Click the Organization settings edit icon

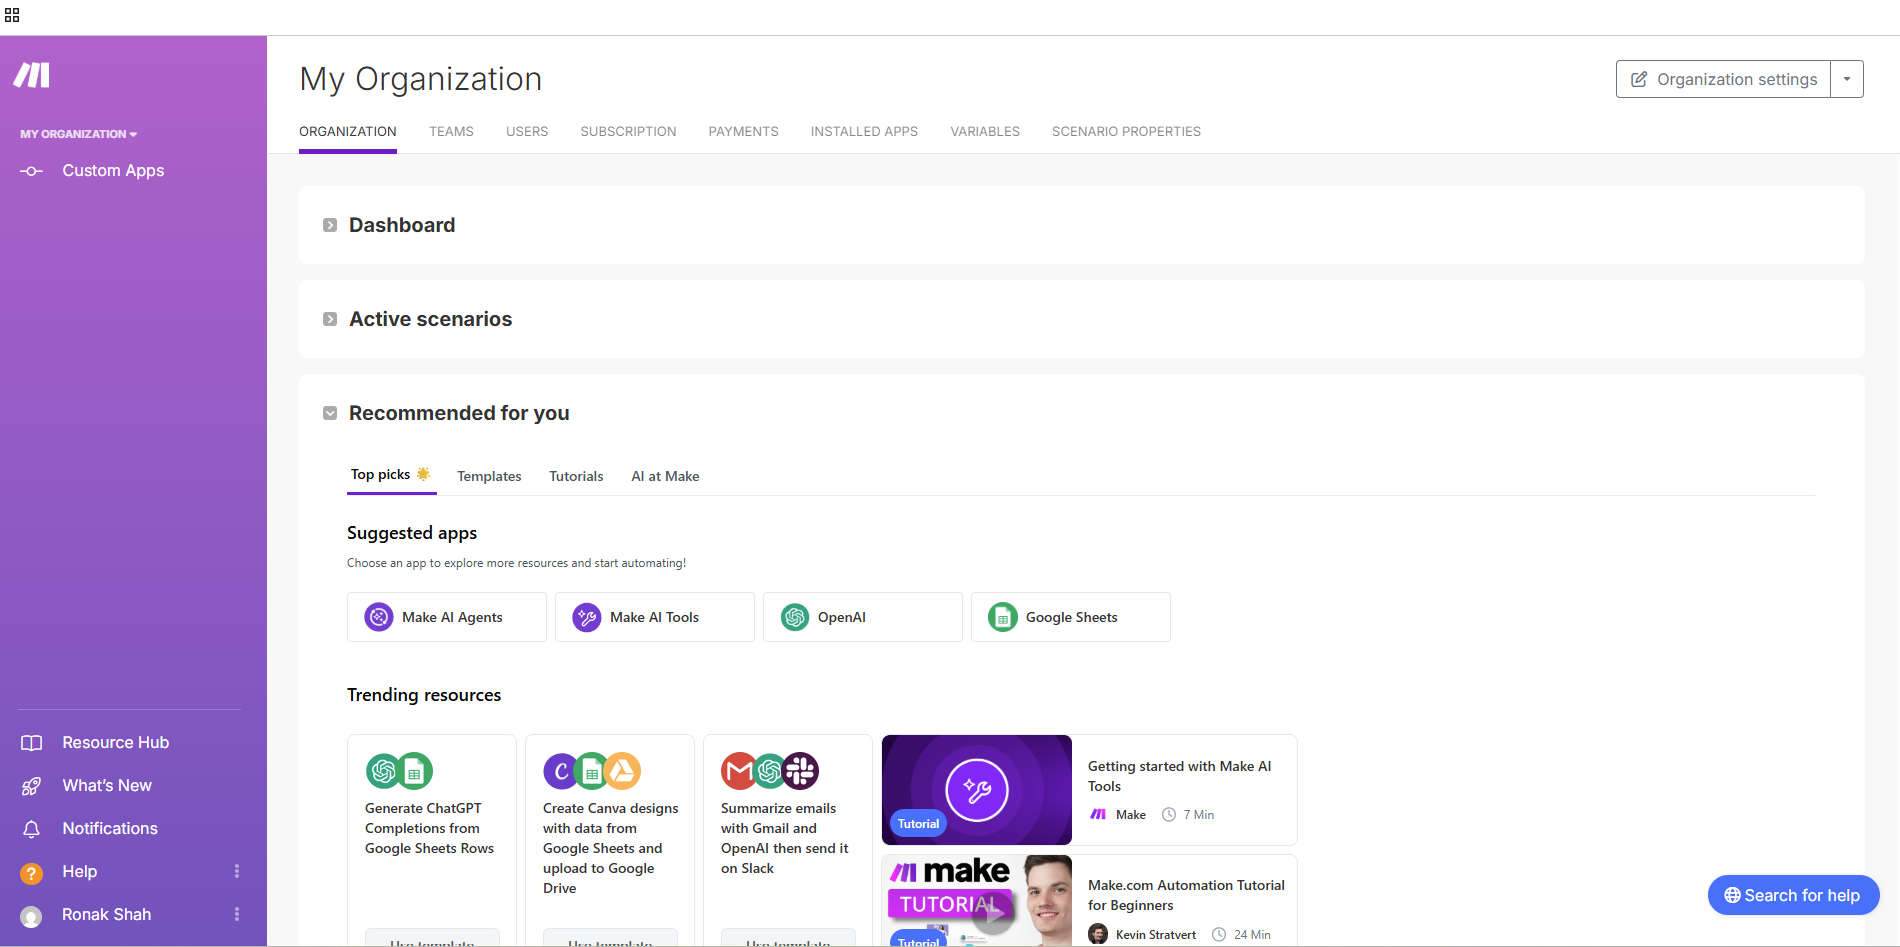tap(1639, 79)
